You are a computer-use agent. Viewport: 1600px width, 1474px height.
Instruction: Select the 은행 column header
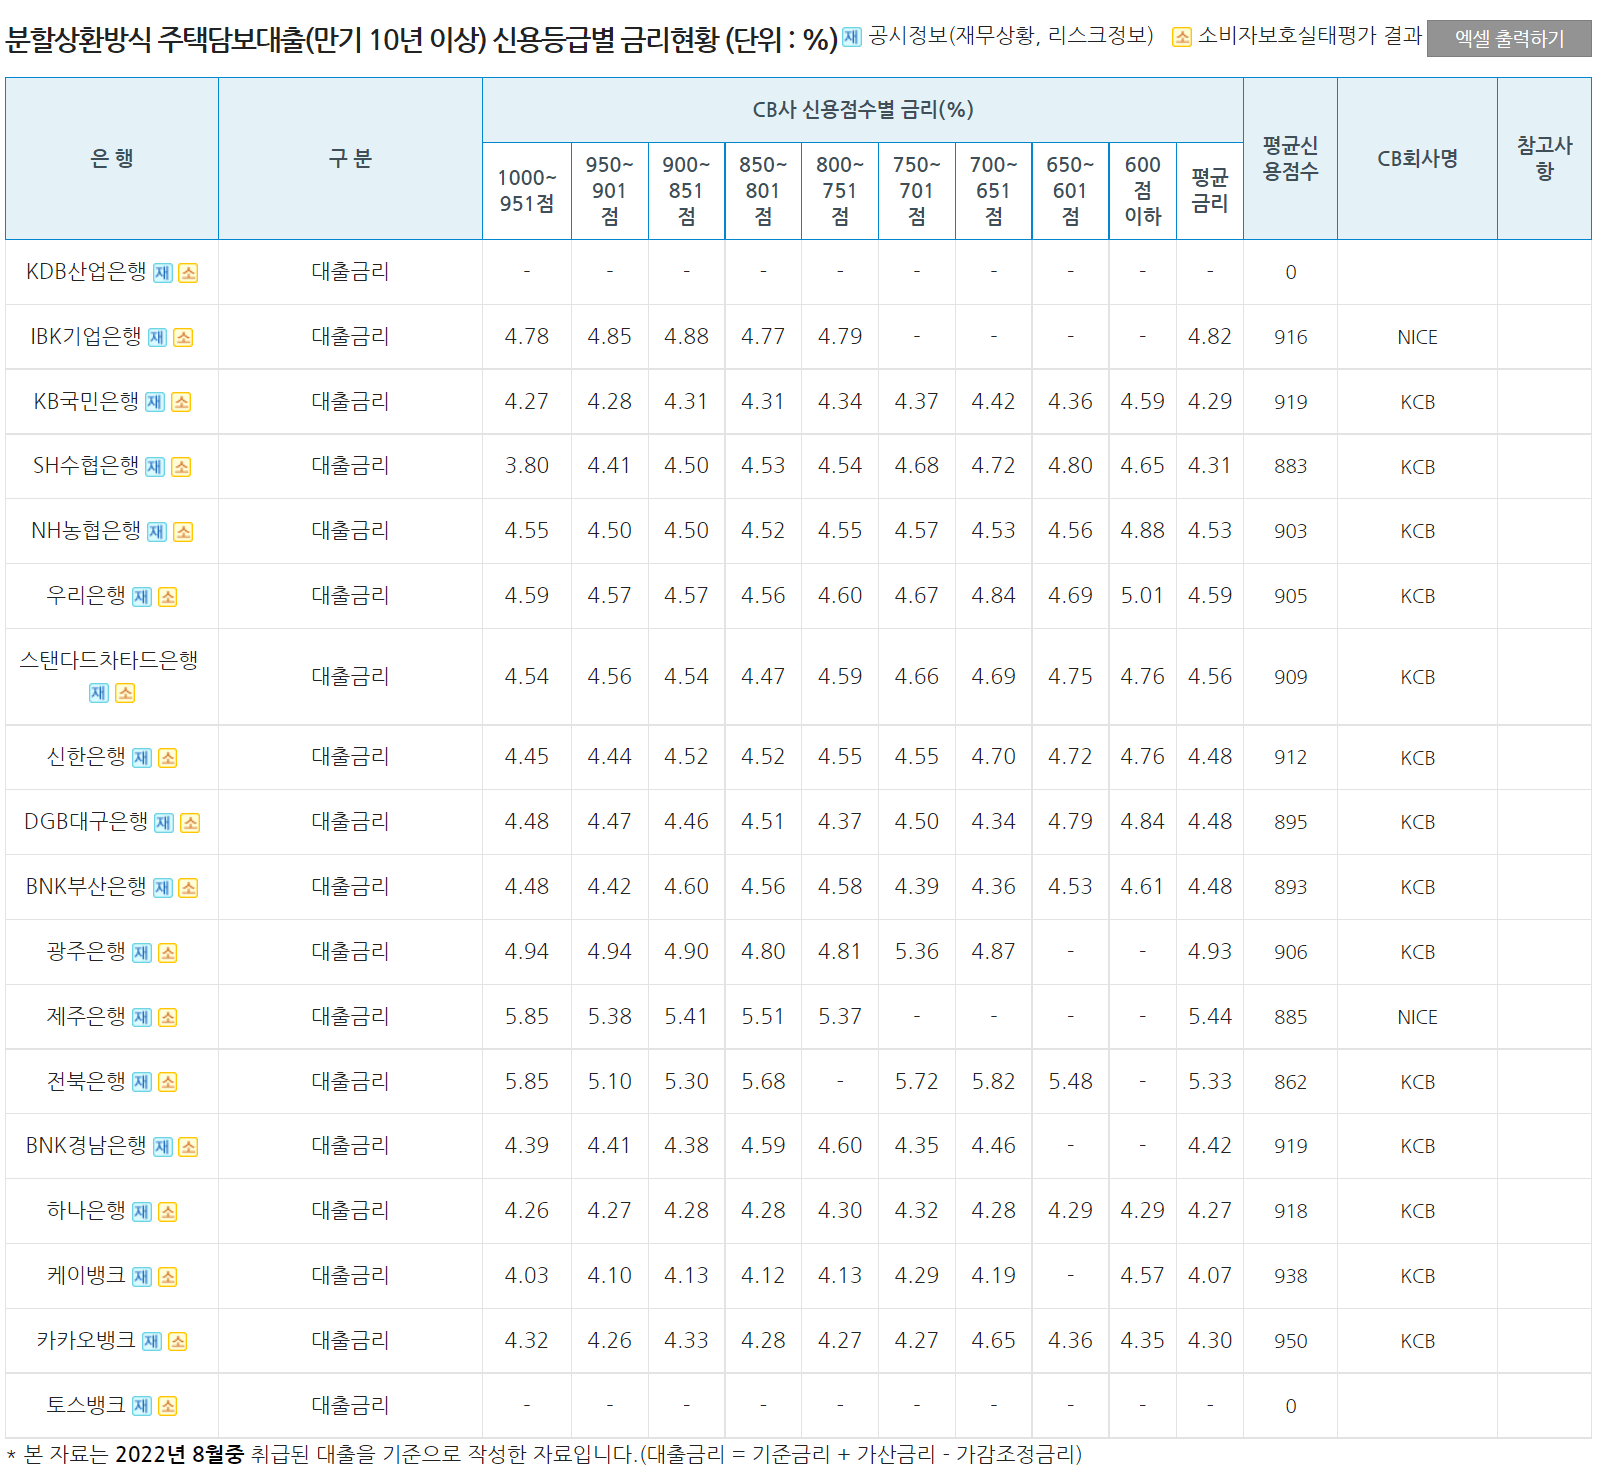tap(112, 158)
